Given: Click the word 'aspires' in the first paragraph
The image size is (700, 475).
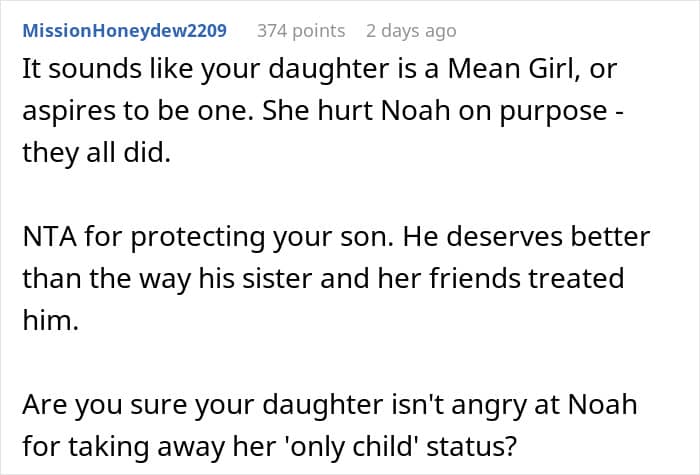Looking at the screenshot, I should tap(69, 112).
